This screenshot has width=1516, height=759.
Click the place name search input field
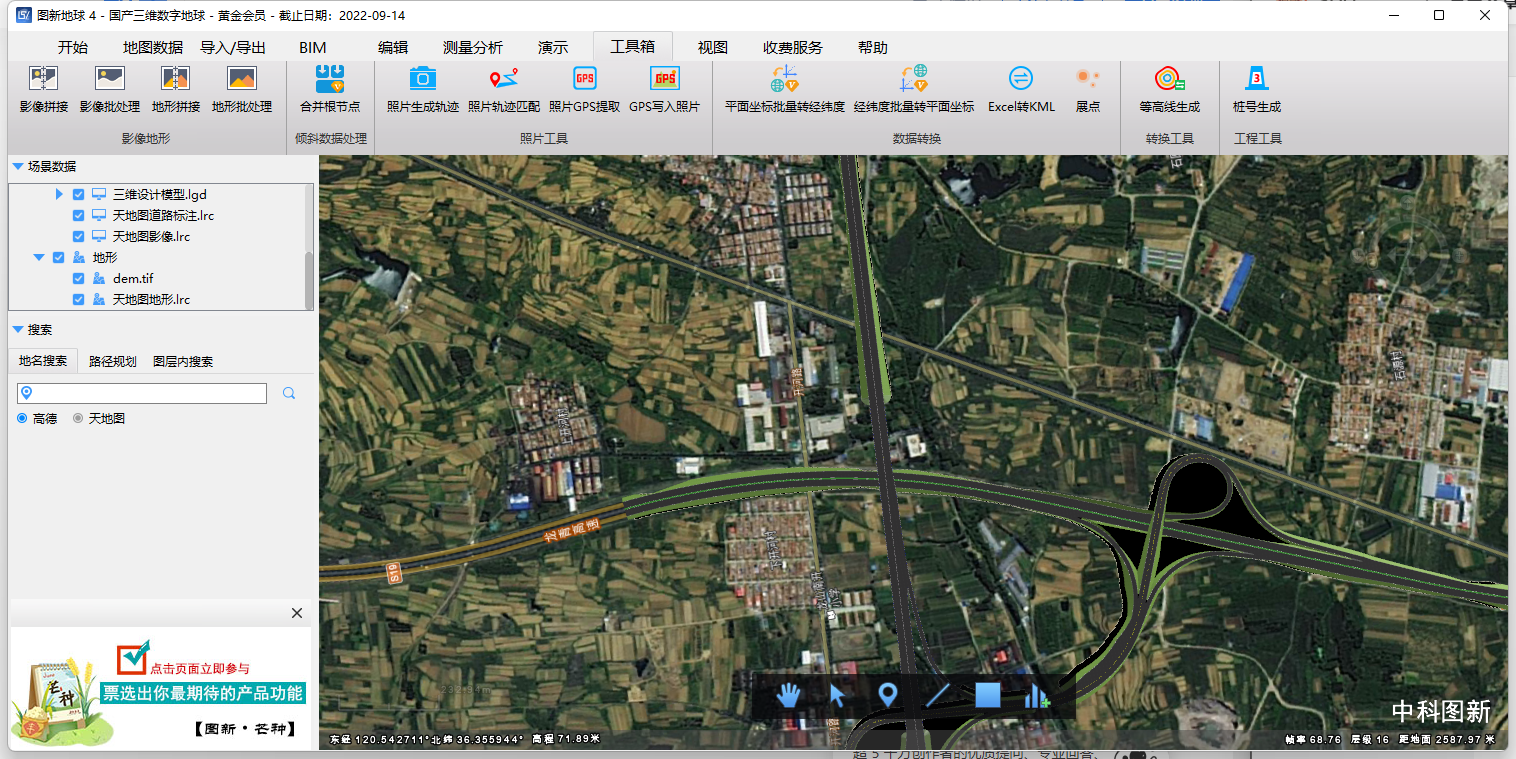click(150, 394)
